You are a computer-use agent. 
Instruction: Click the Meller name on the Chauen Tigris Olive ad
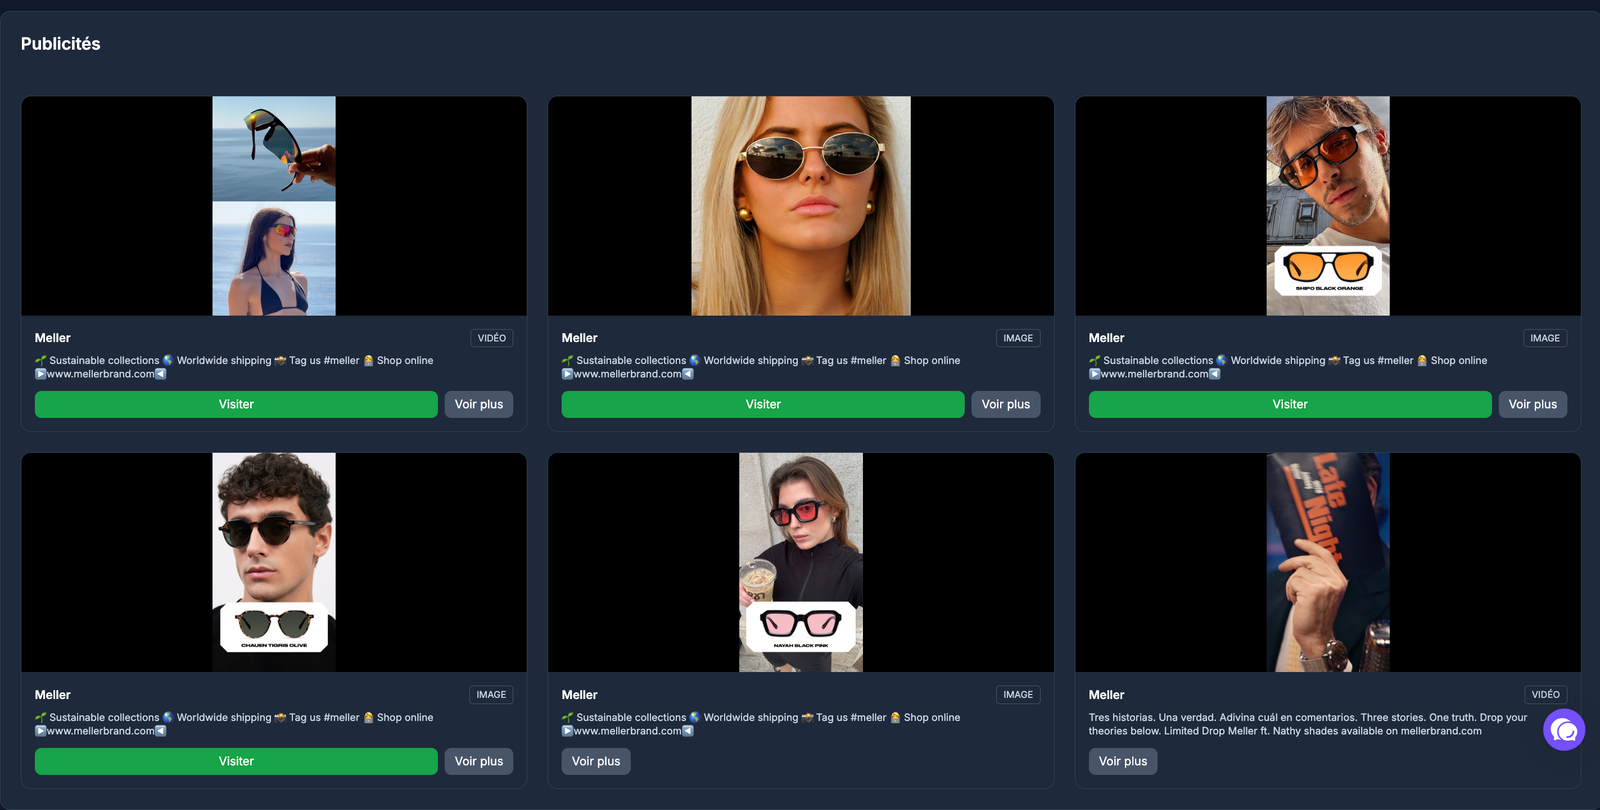click(53, 695)
